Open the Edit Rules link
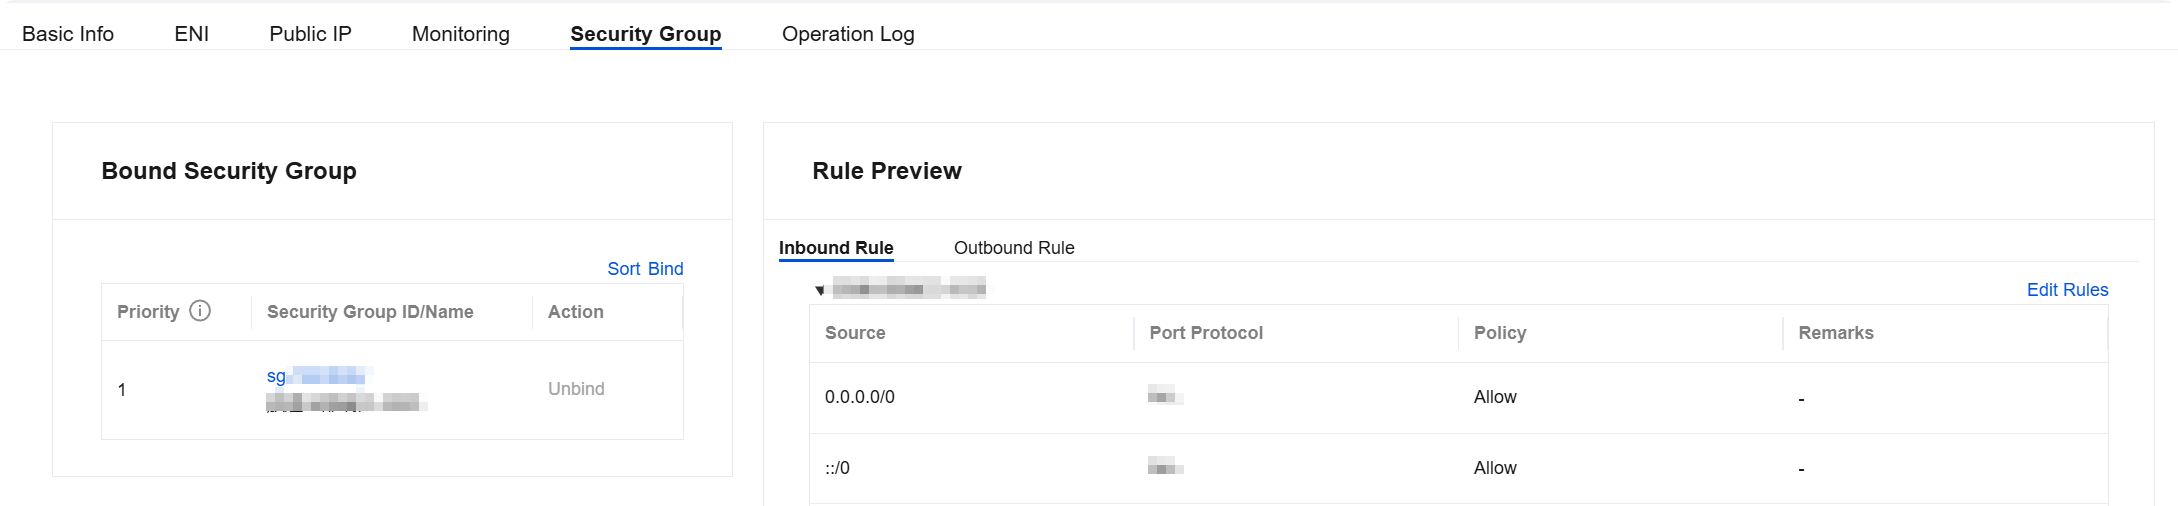The width and height of the screenshot is (2178, 506). click(x=2067, y=290)
